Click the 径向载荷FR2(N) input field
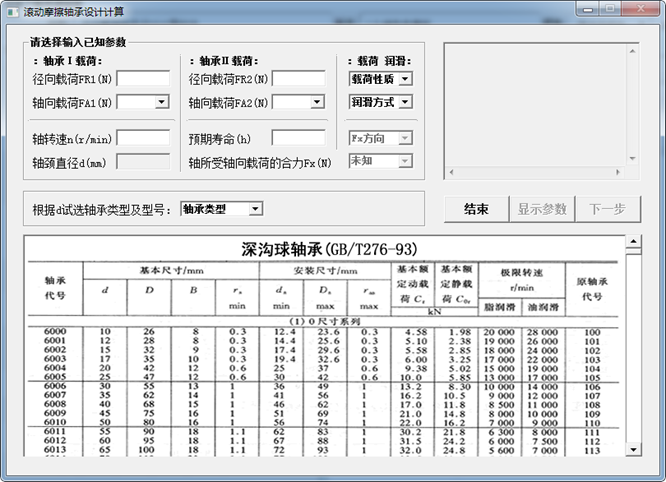The image size is (666, 482). [x=299, y=79]
